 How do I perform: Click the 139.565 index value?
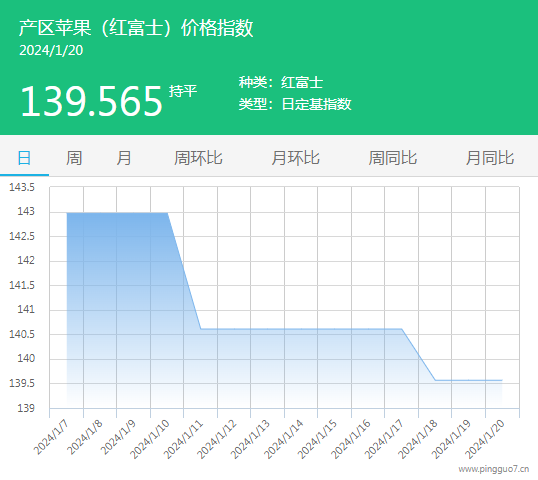91,101
